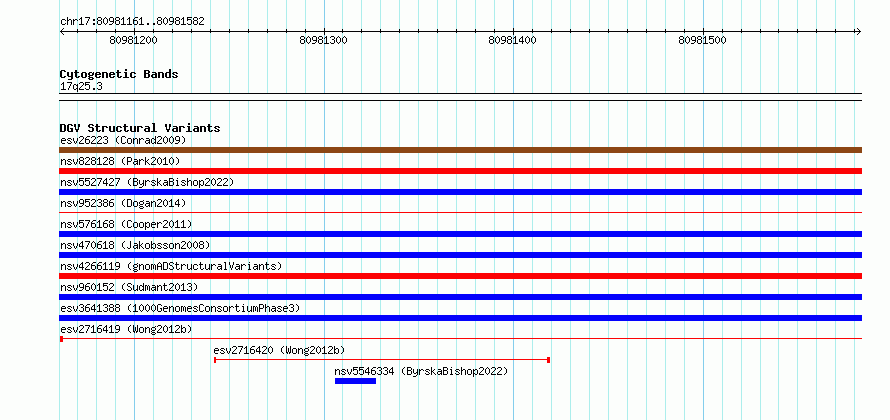The height and width of the screenshot is (420, 890).
Task: Open nsv5527427 (ByrskaBishop2022) label
Action: tap(147, 182)
